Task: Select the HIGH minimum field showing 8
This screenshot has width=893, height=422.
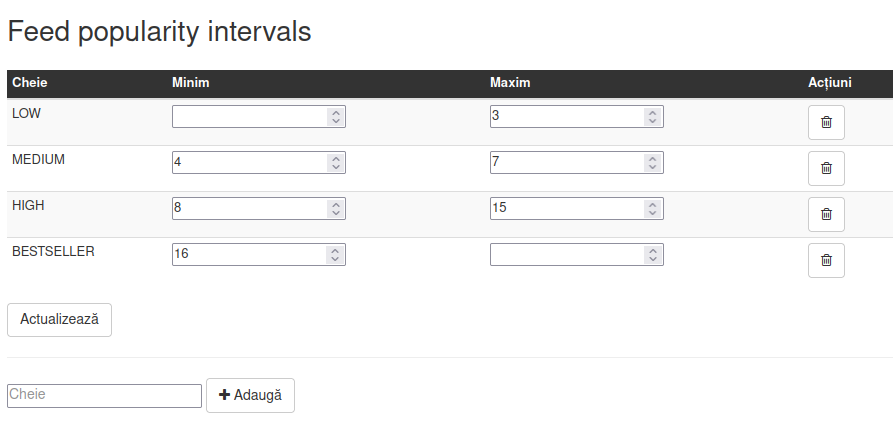Action: (259, 208)
